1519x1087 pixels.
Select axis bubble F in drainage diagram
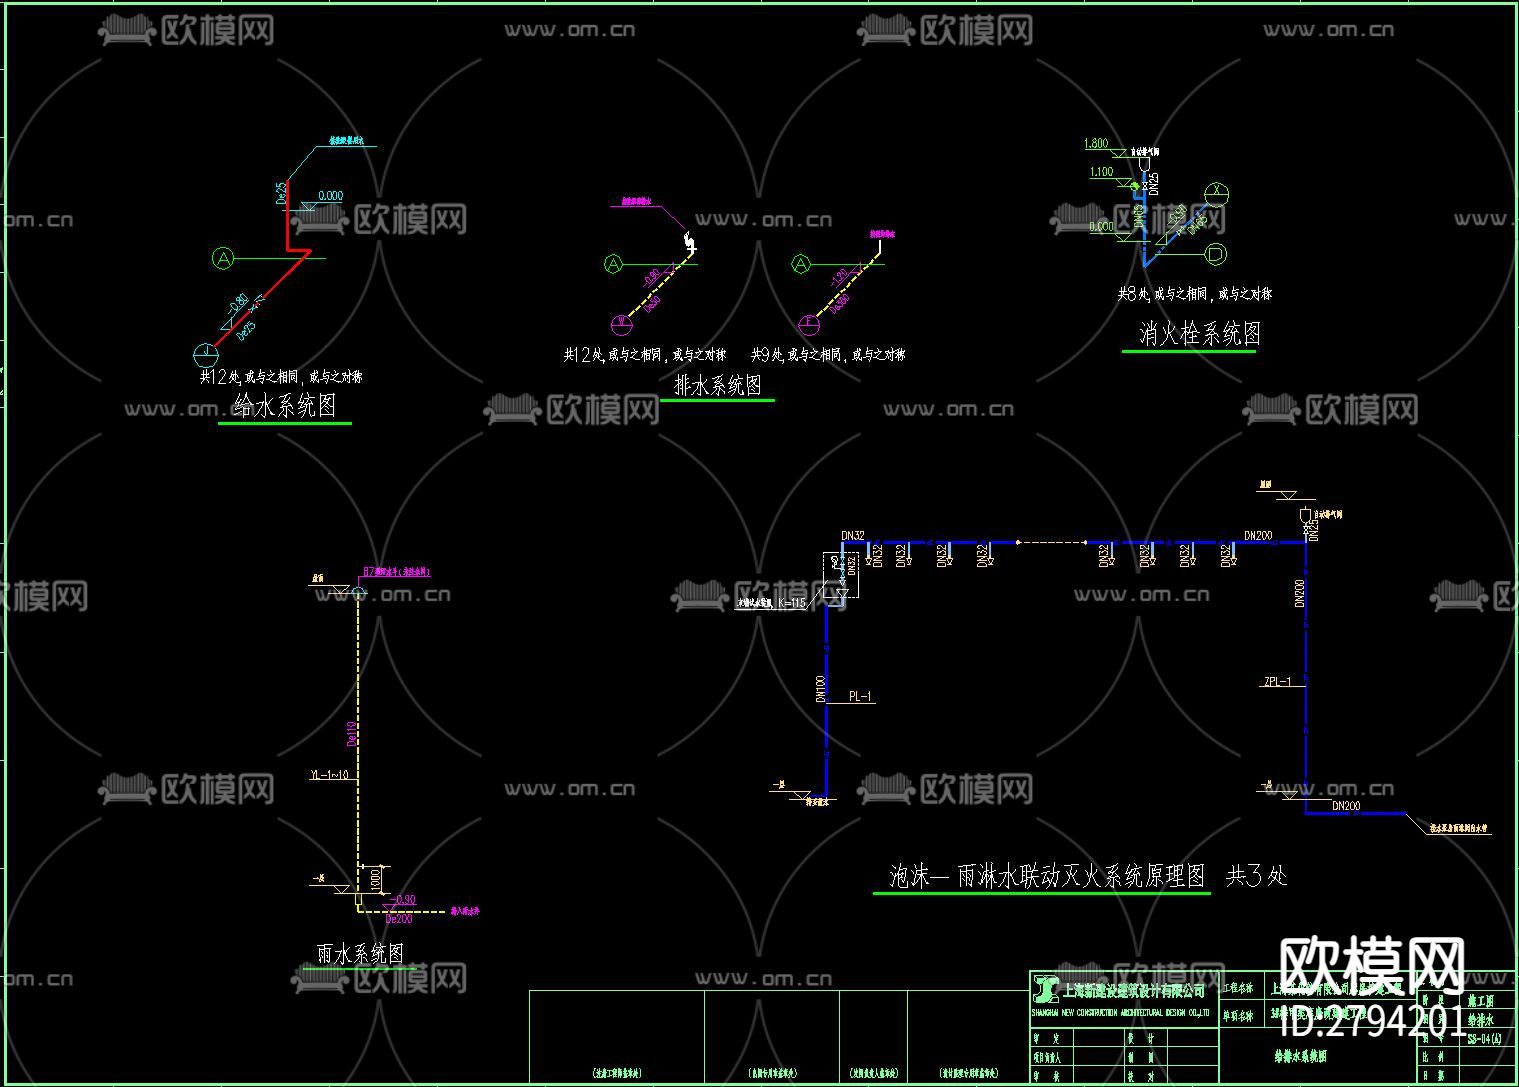click(809, 323)
